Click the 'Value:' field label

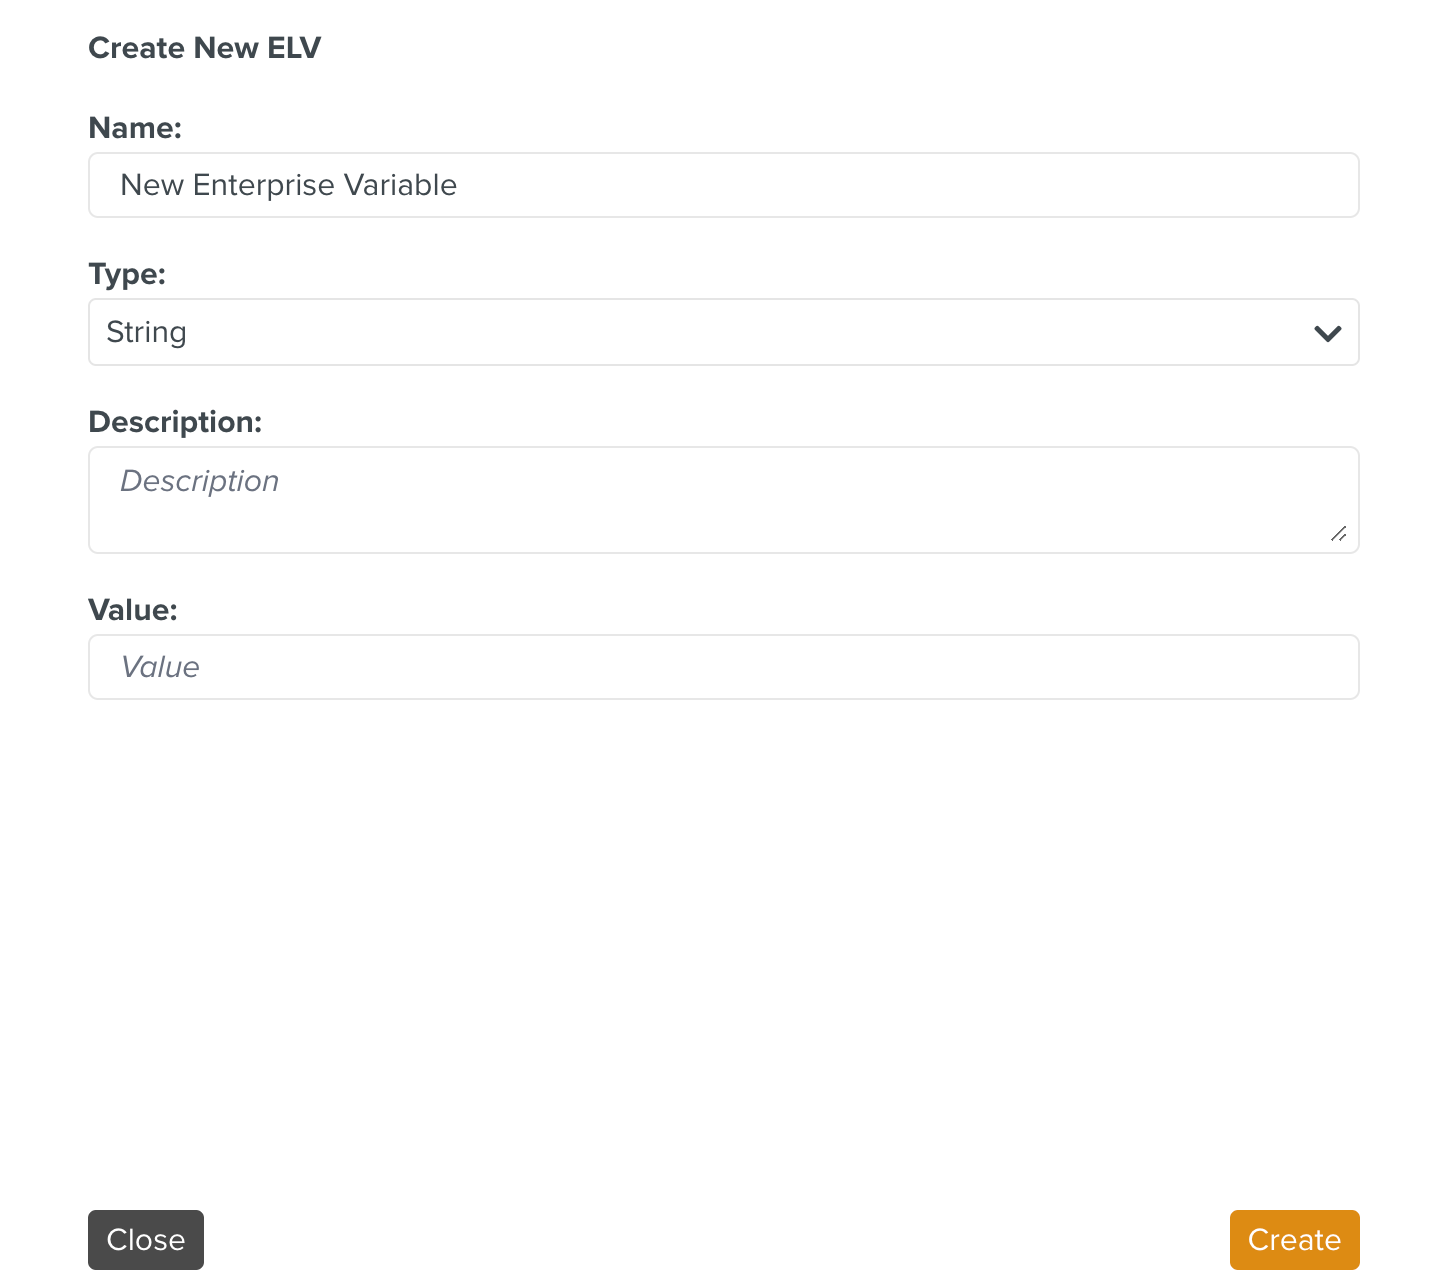133,610
